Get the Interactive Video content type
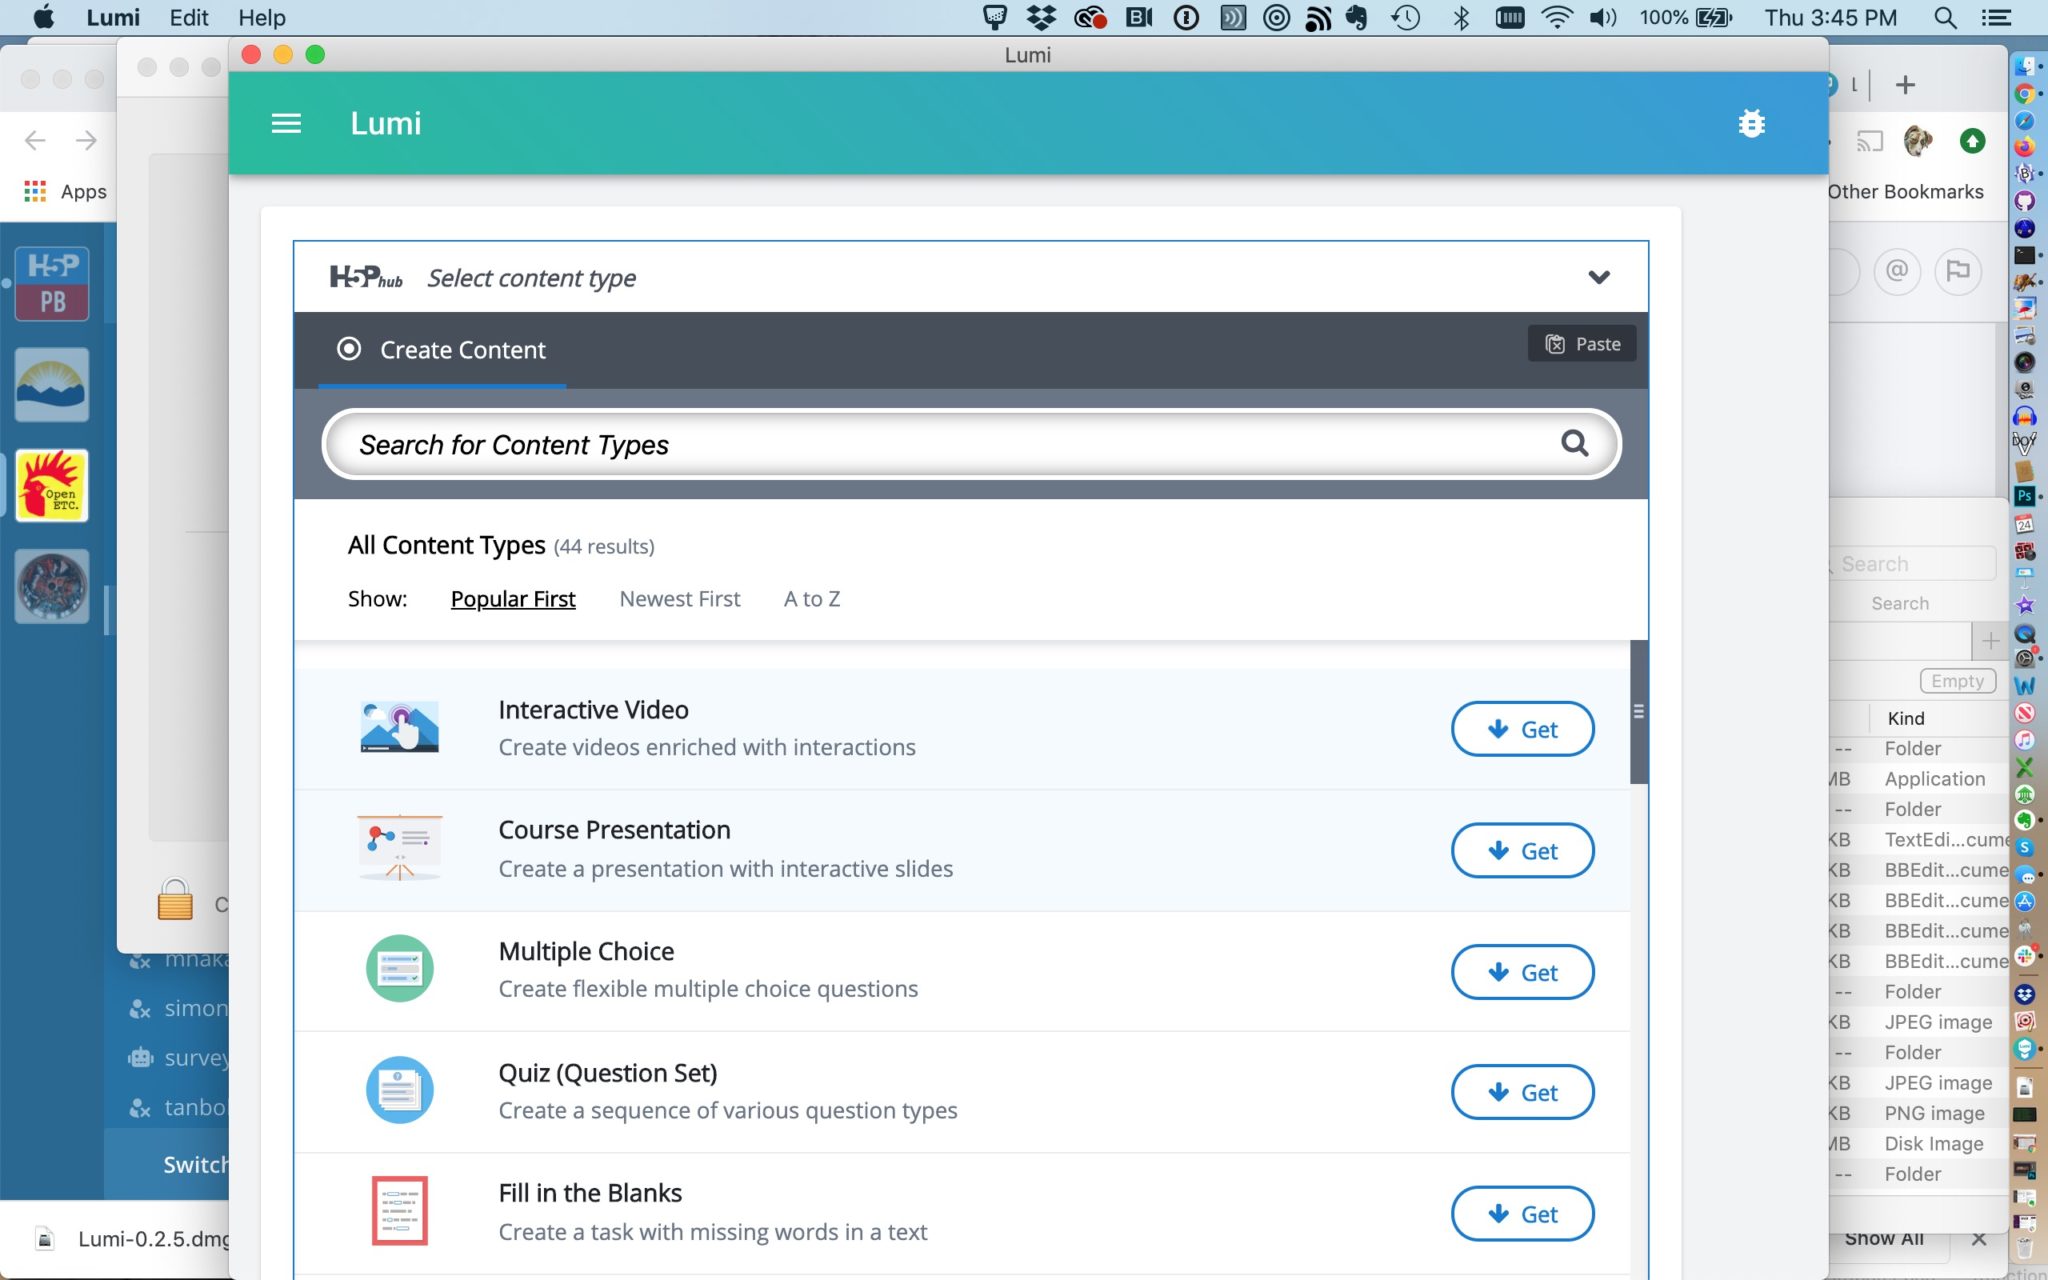2048x1280 pixels. point(1522,729)
